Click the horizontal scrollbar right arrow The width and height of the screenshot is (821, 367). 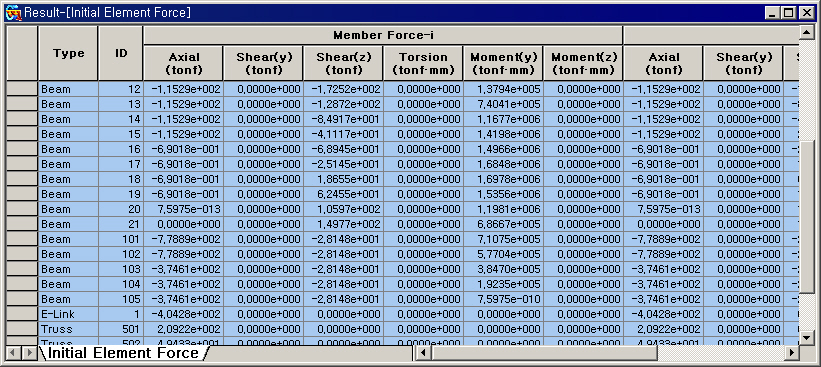[x=792, y=353]
